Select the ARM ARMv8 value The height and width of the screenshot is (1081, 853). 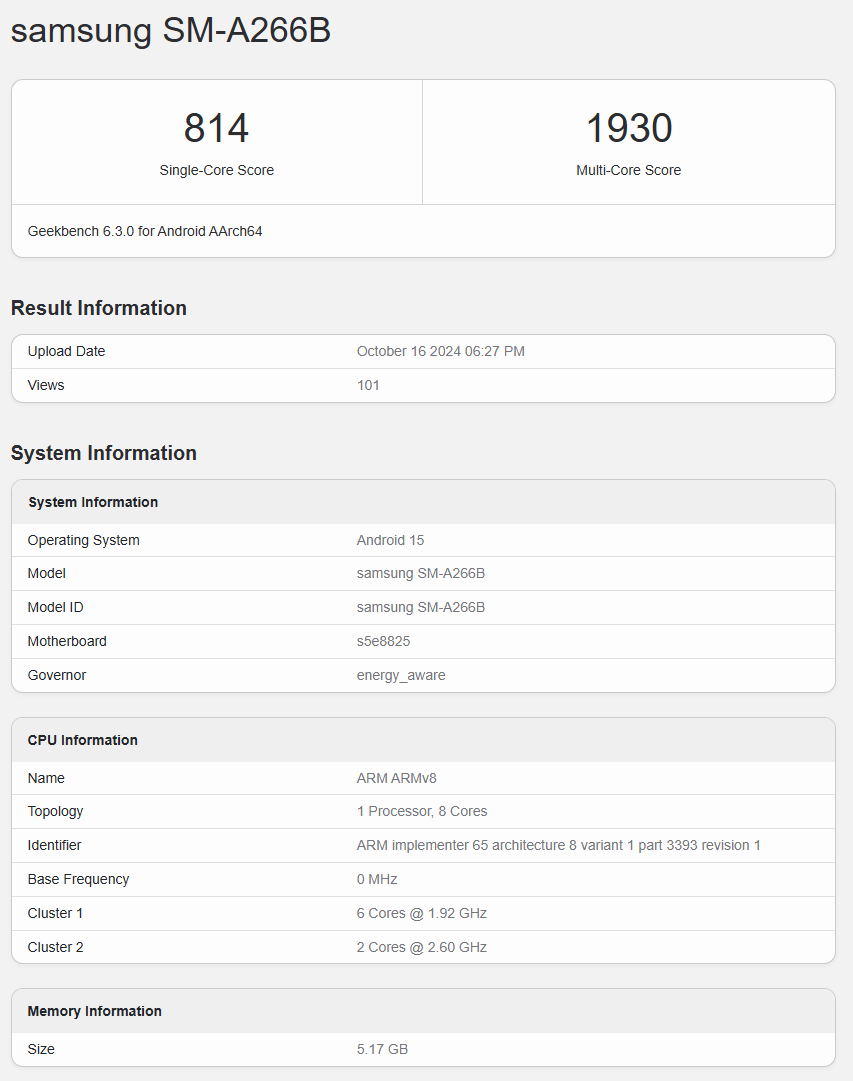tap(397, 778)
